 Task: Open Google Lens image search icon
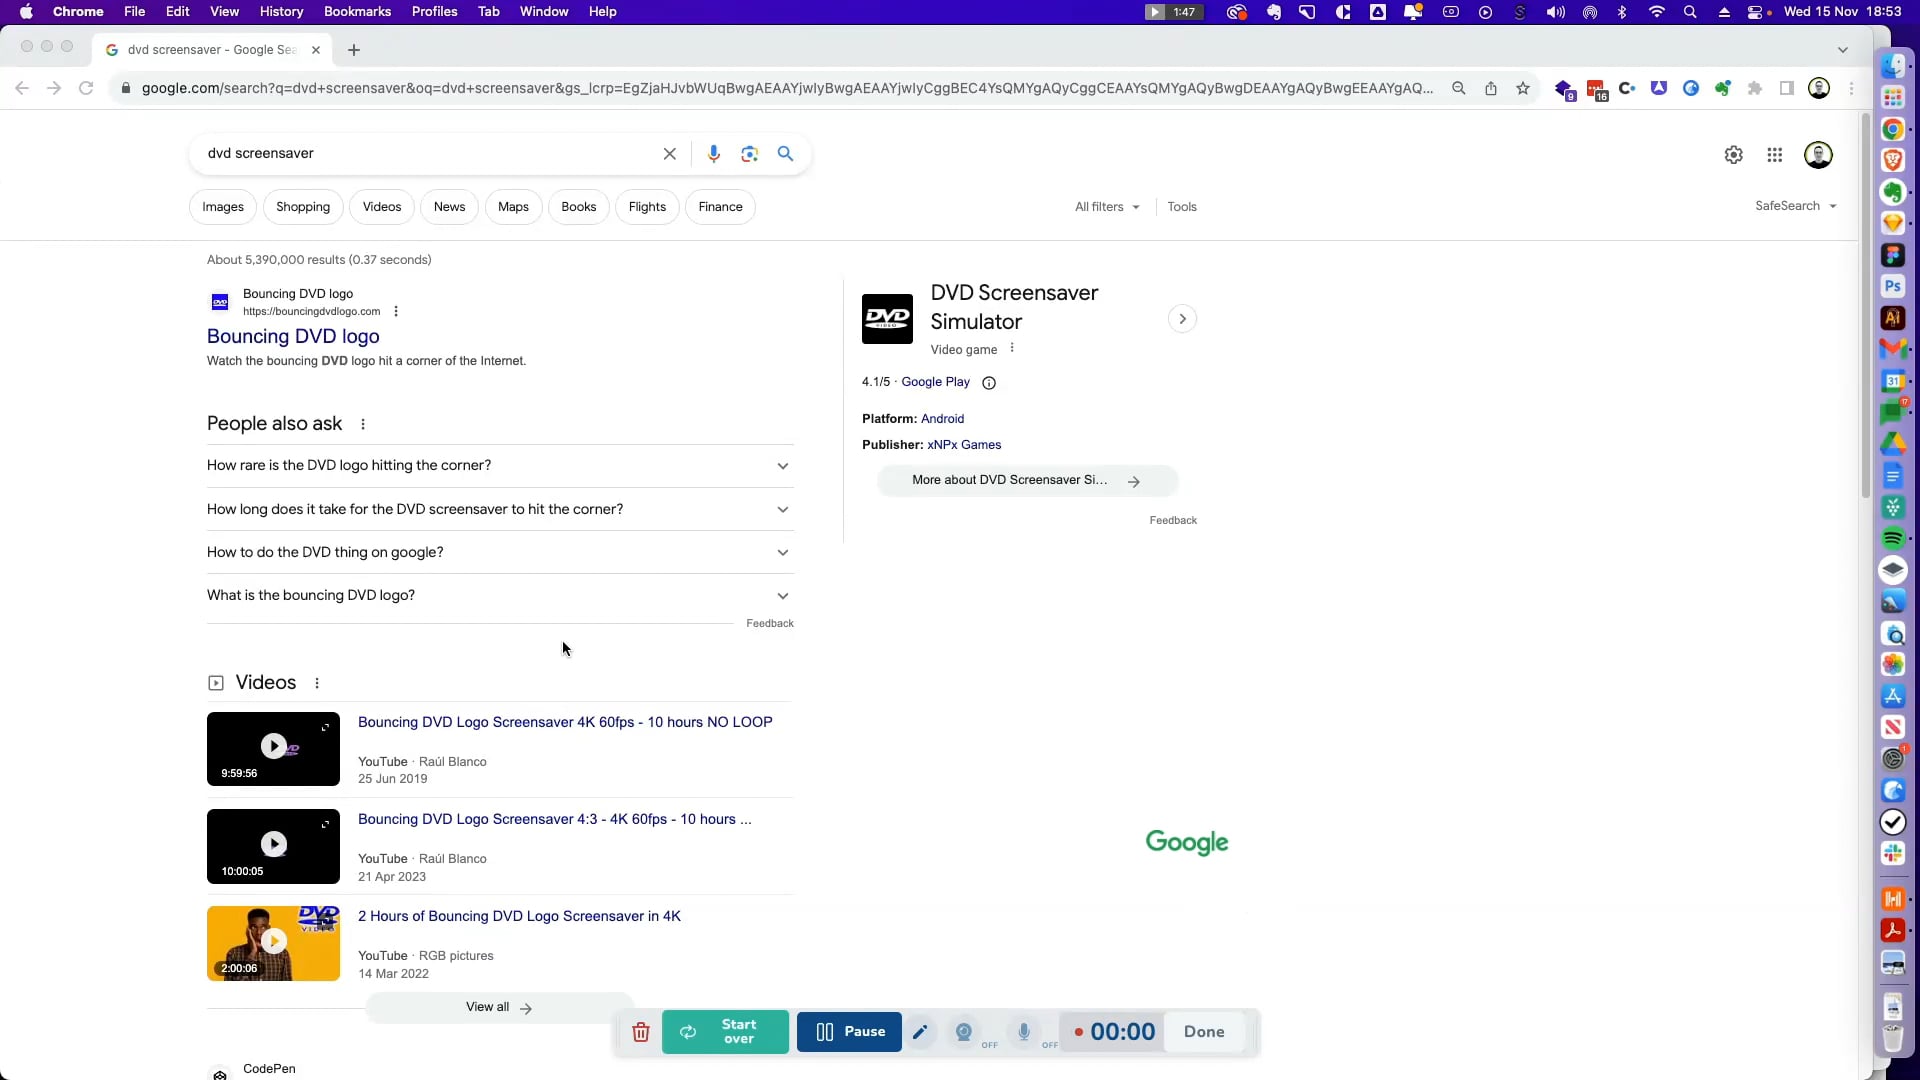click(x=749, y=154)
